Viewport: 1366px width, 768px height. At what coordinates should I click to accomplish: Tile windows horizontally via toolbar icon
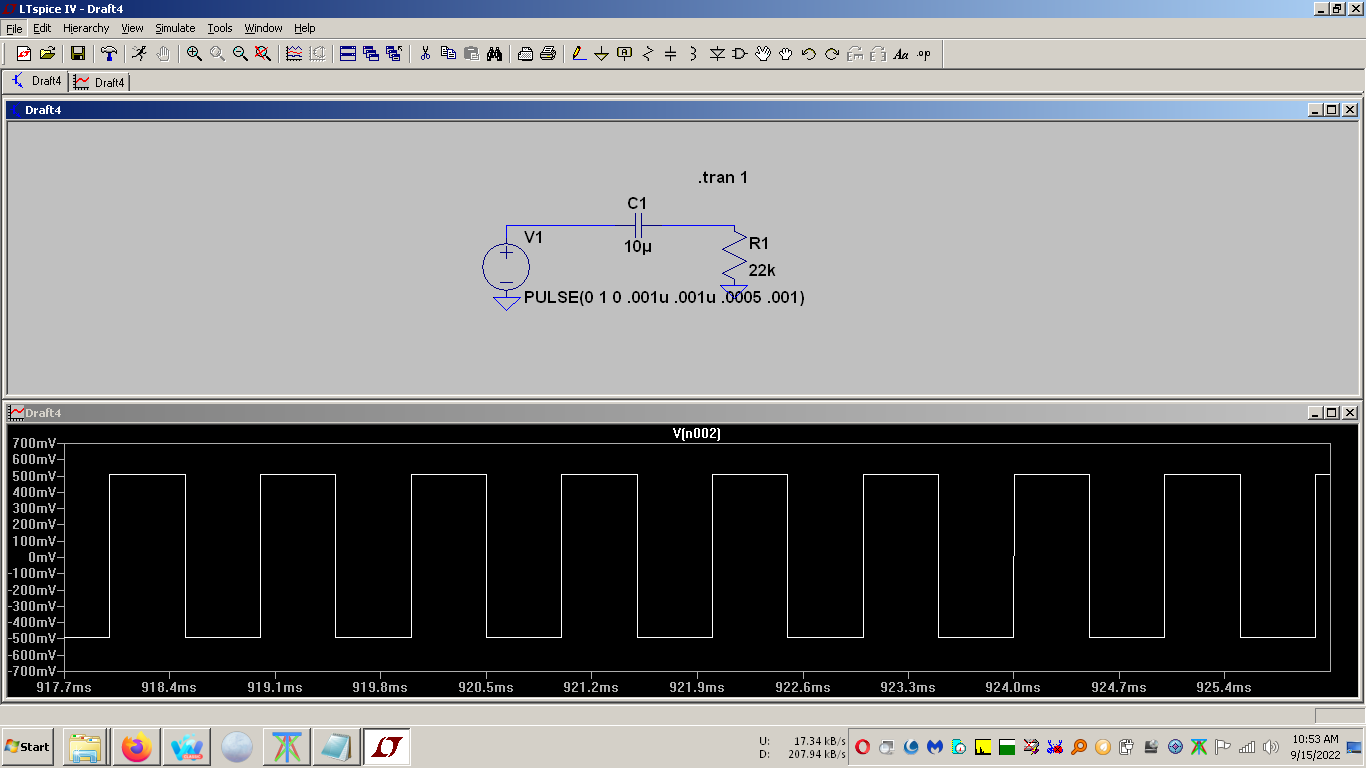[348, 54]
